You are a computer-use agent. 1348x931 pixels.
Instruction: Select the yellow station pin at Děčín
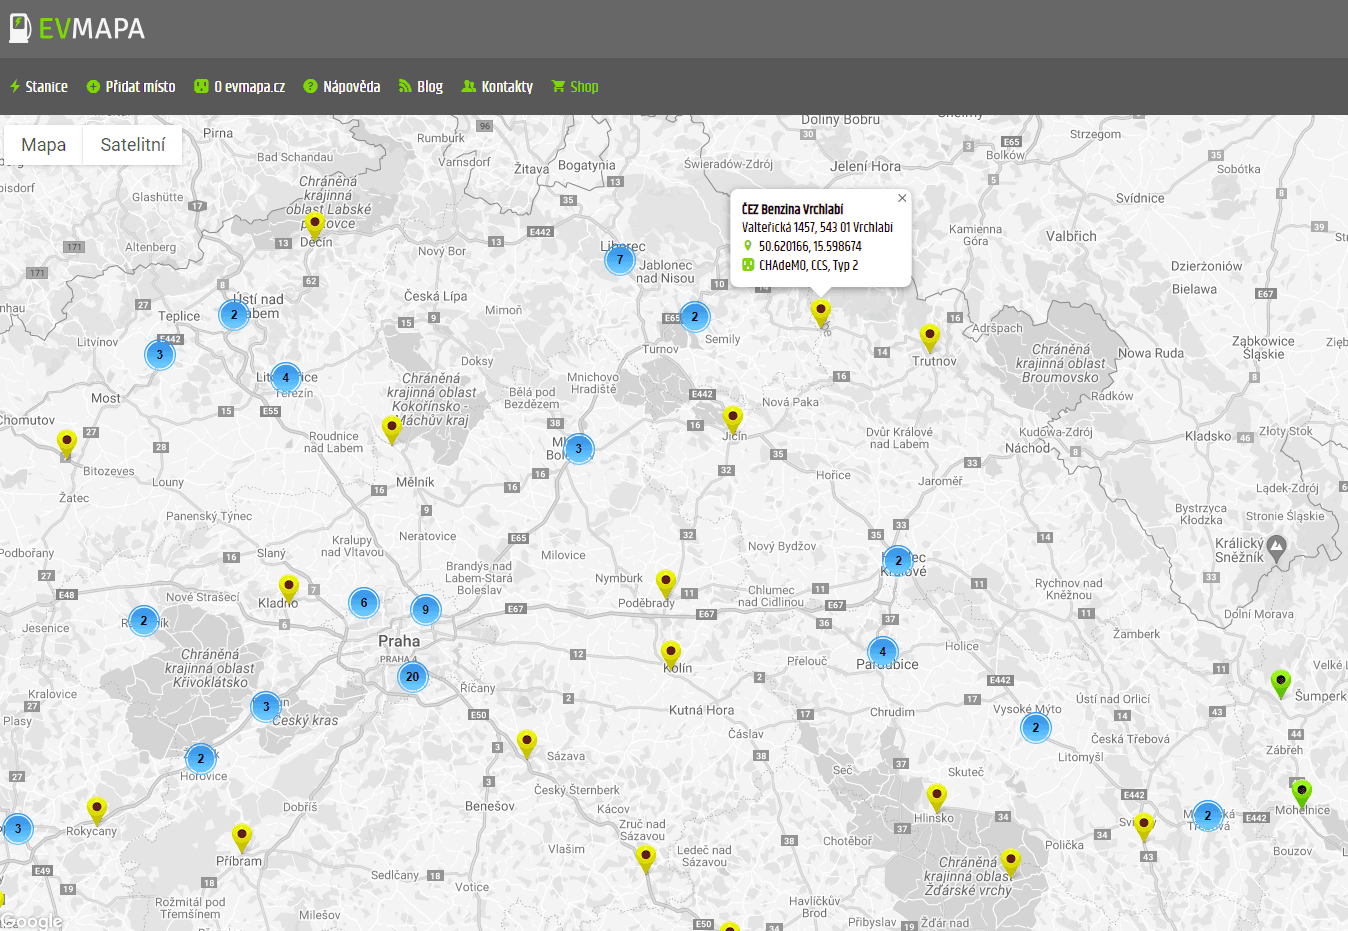pyautogui.click(x=315, y=226)
